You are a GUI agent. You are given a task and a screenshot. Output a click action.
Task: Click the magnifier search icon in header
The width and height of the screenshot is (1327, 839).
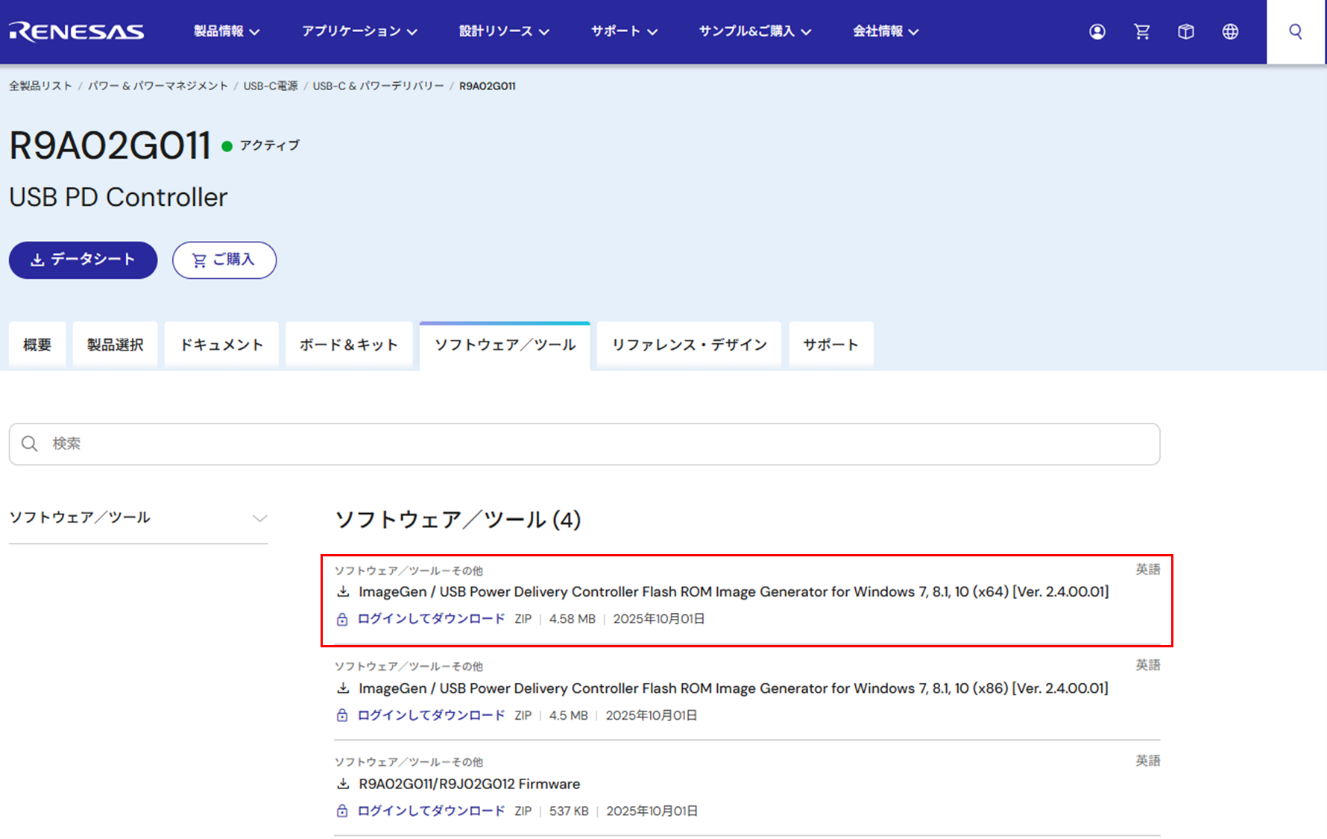1295,32
